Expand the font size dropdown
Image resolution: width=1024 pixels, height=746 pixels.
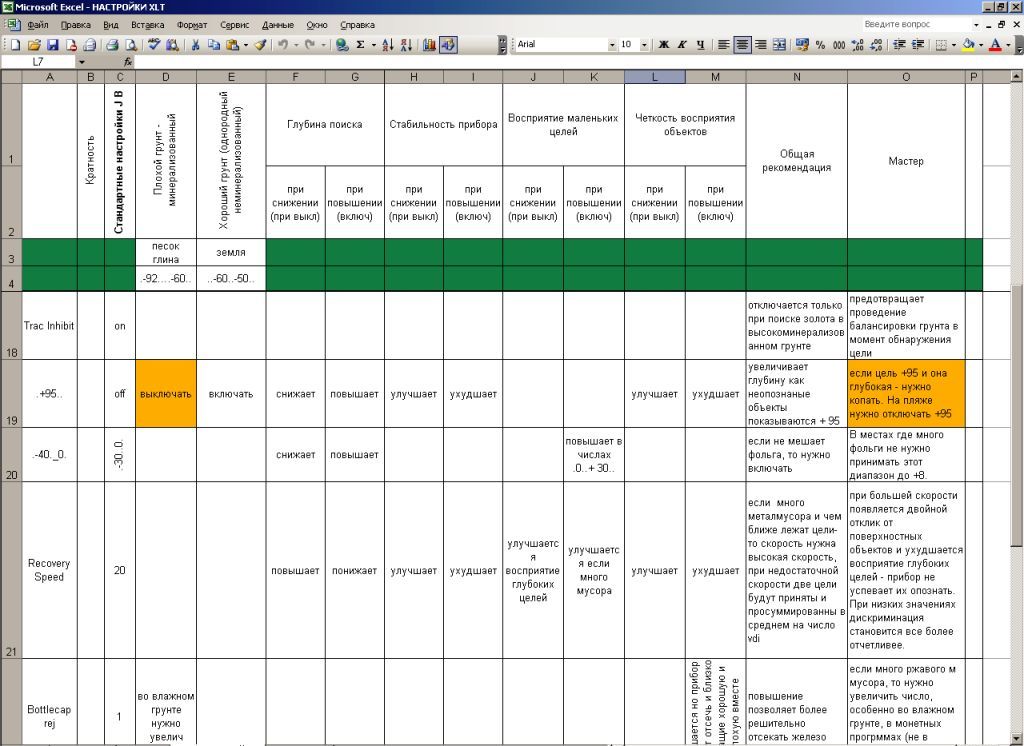coord(644,45)
